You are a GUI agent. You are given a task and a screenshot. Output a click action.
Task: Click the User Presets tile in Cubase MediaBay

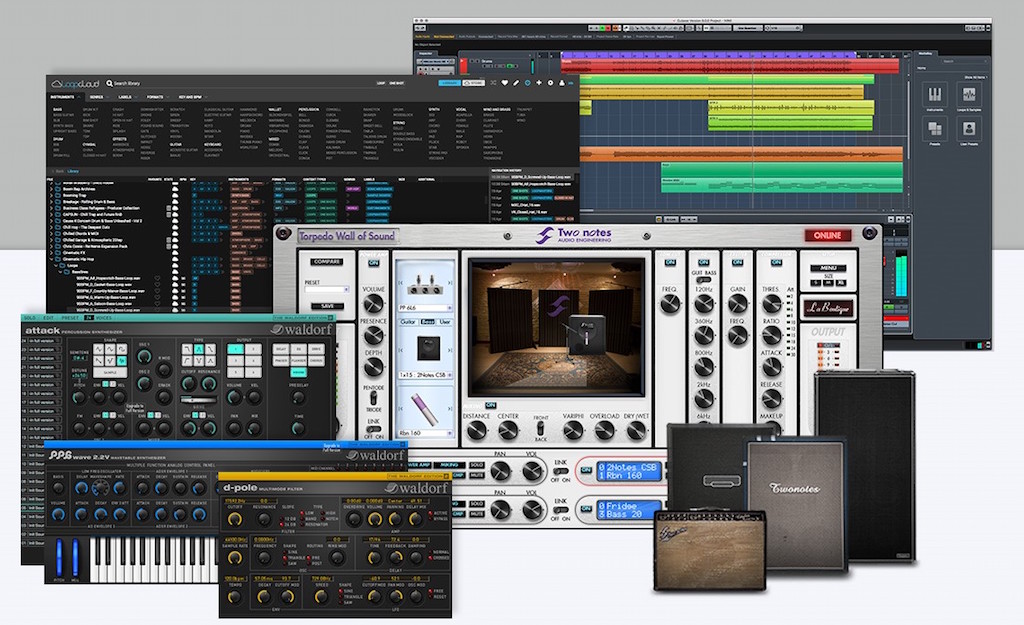(x=968, y=129)
